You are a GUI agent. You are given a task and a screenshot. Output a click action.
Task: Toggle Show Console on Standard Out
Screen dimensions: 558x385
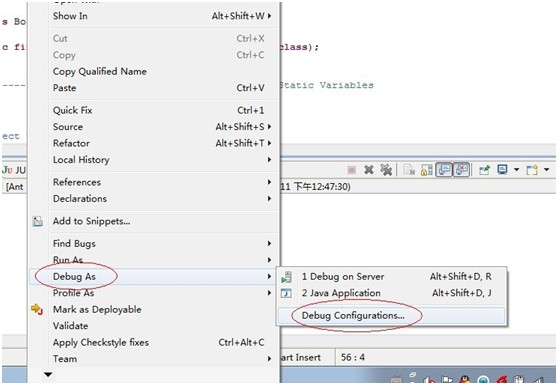click(444, 170)
